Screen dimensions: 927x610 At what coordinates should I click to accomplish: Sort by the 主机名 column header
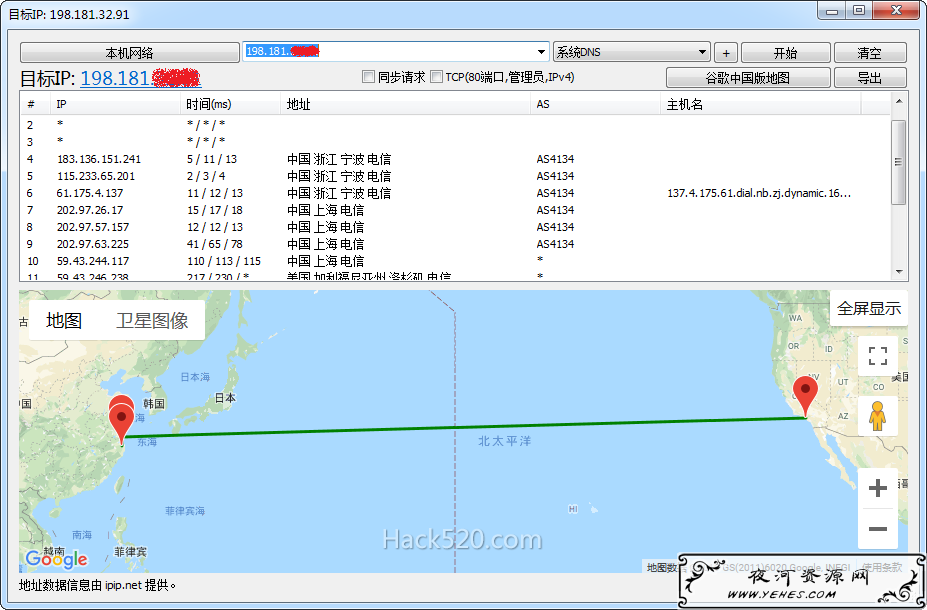[x=761, y=104]
